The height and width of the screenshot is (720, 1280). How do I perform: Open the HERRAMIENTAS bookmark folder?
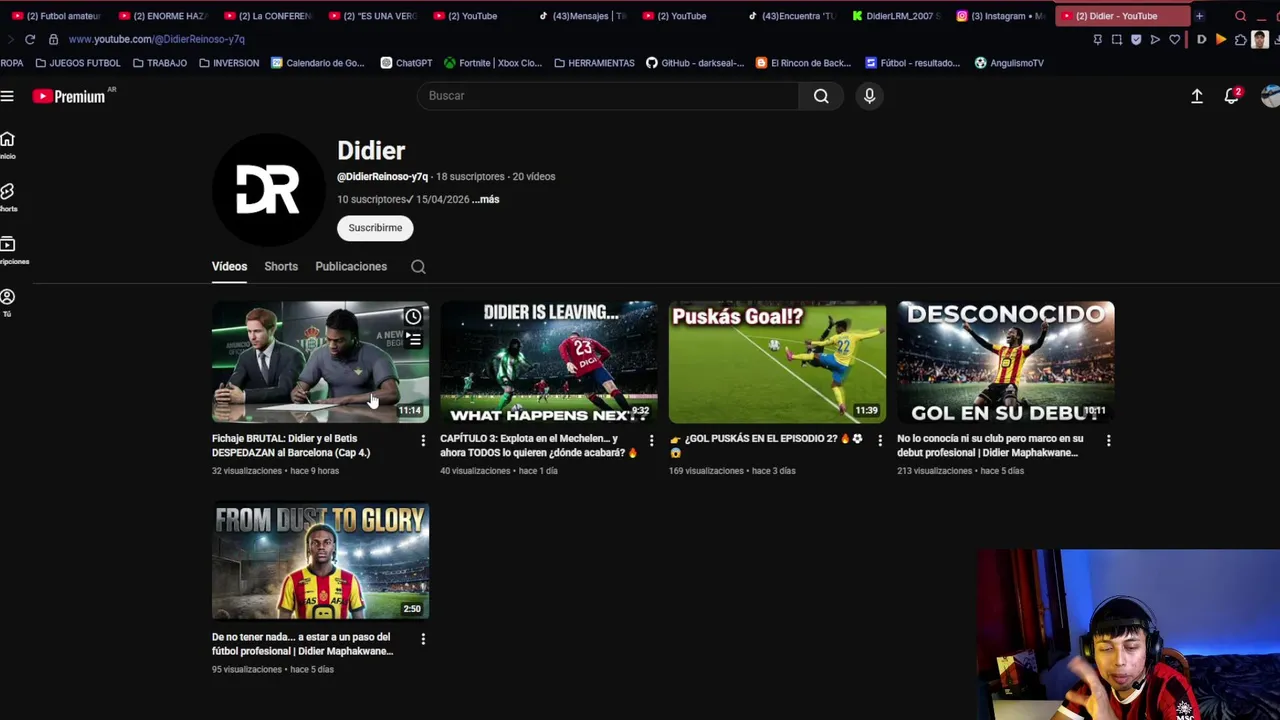594,63
